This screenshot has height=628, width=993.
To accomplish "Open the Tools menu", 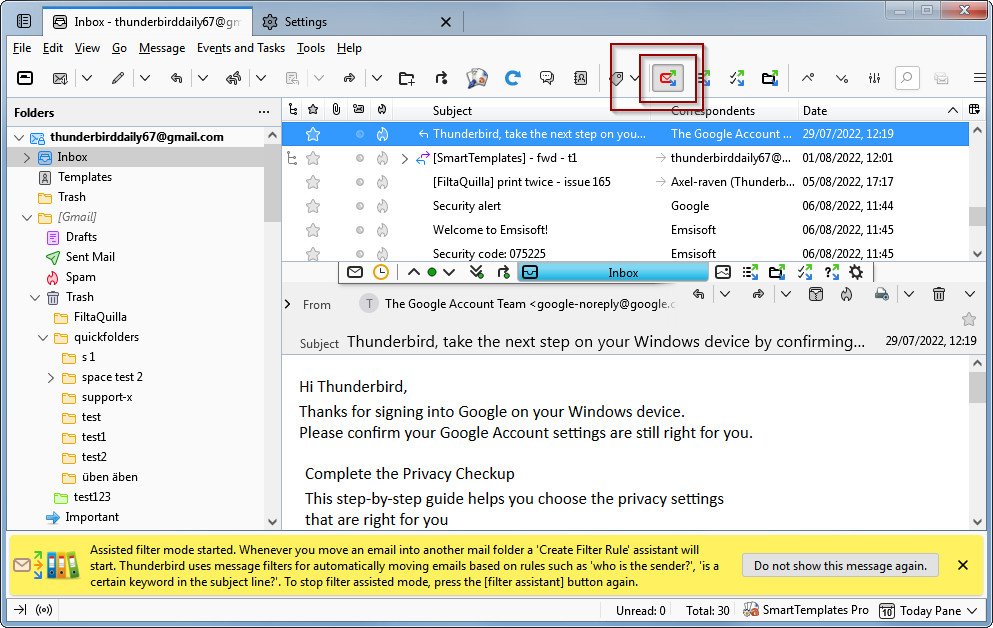I will 310,48.
